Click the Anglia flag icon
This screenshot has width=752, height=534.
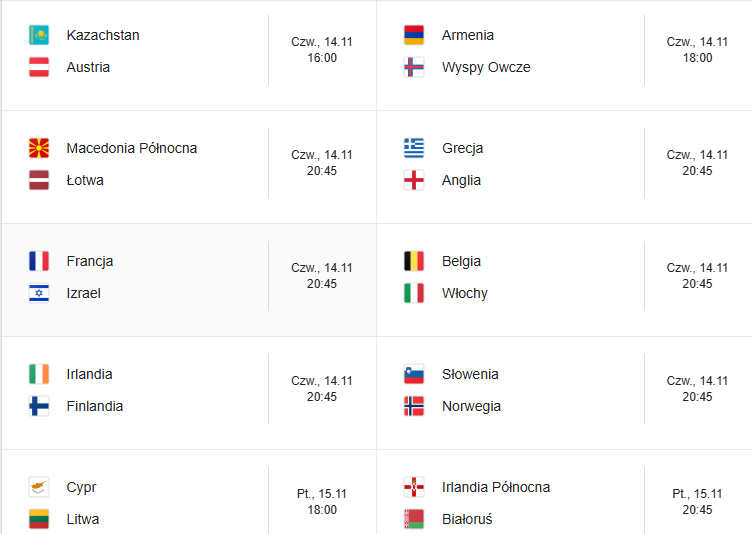point(414,180)
